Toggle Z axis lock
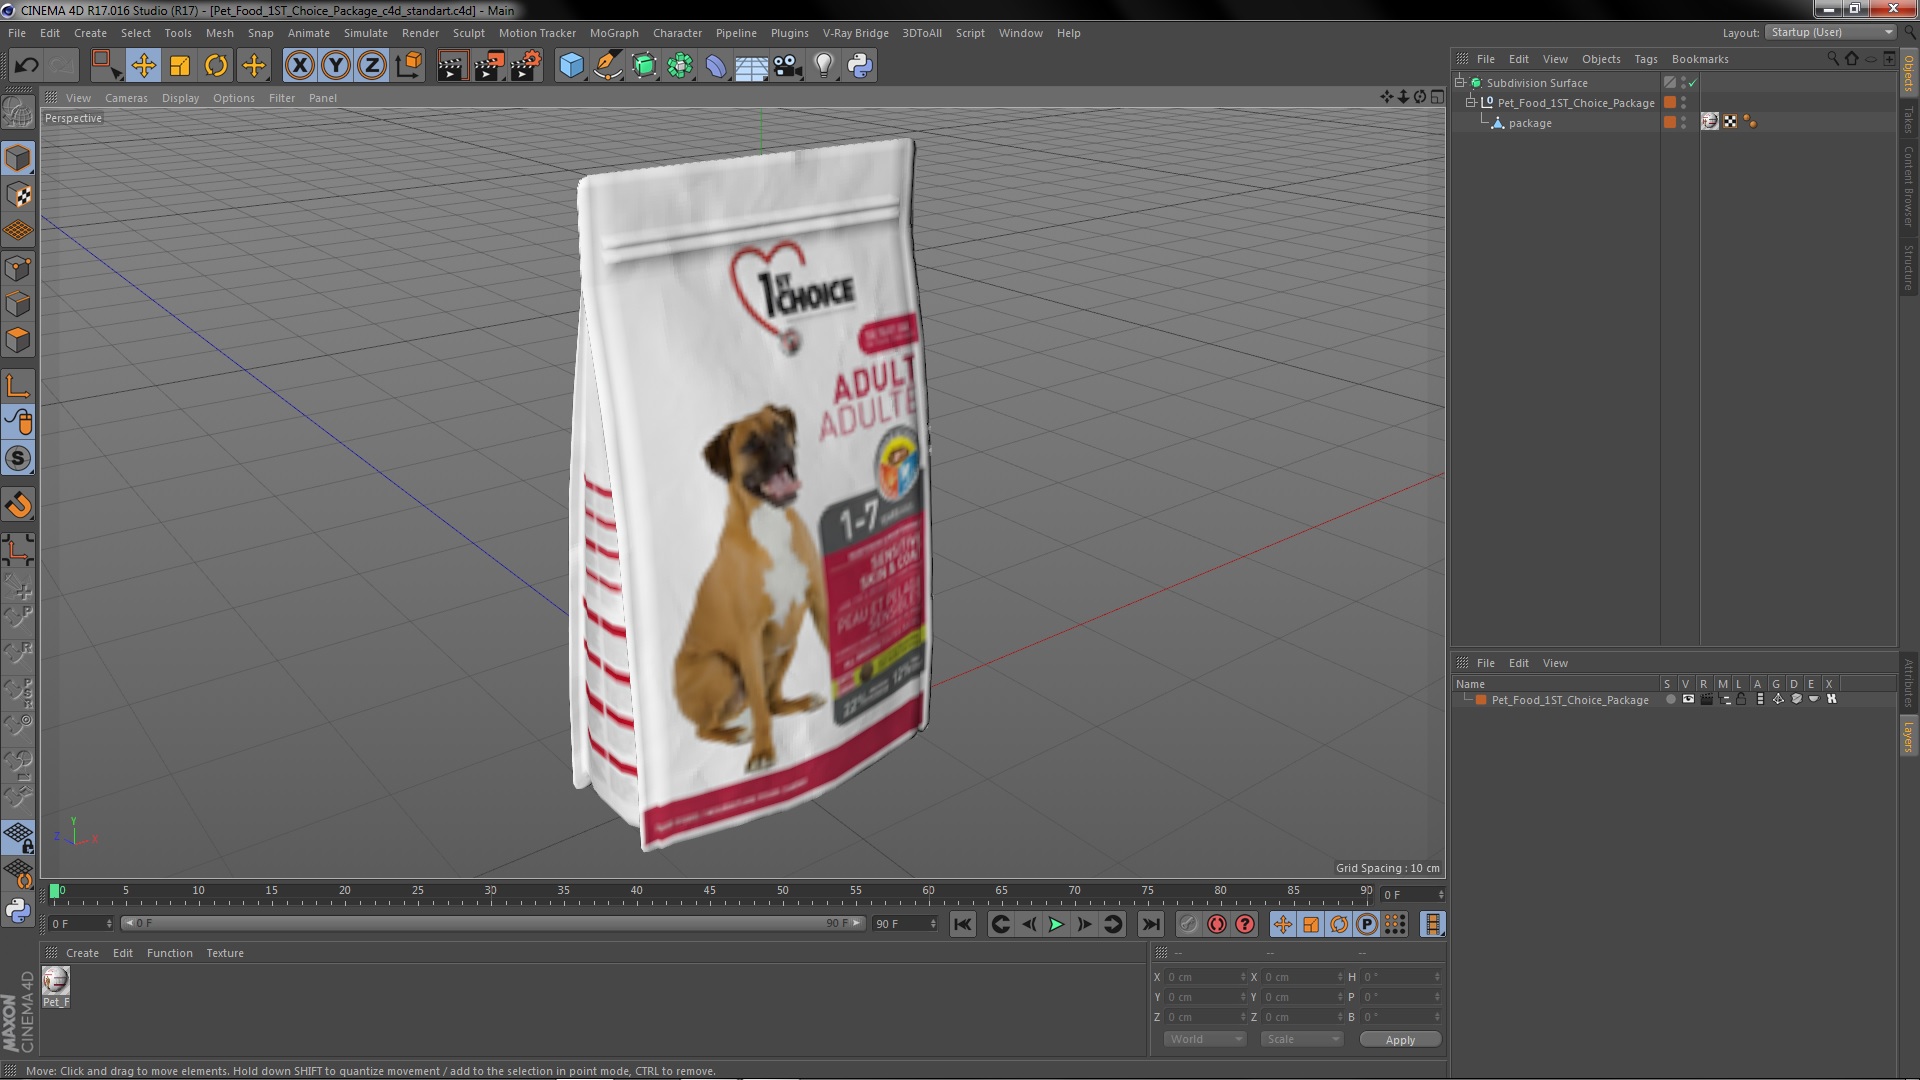The image size is (1920, 1080). [372, 66]
